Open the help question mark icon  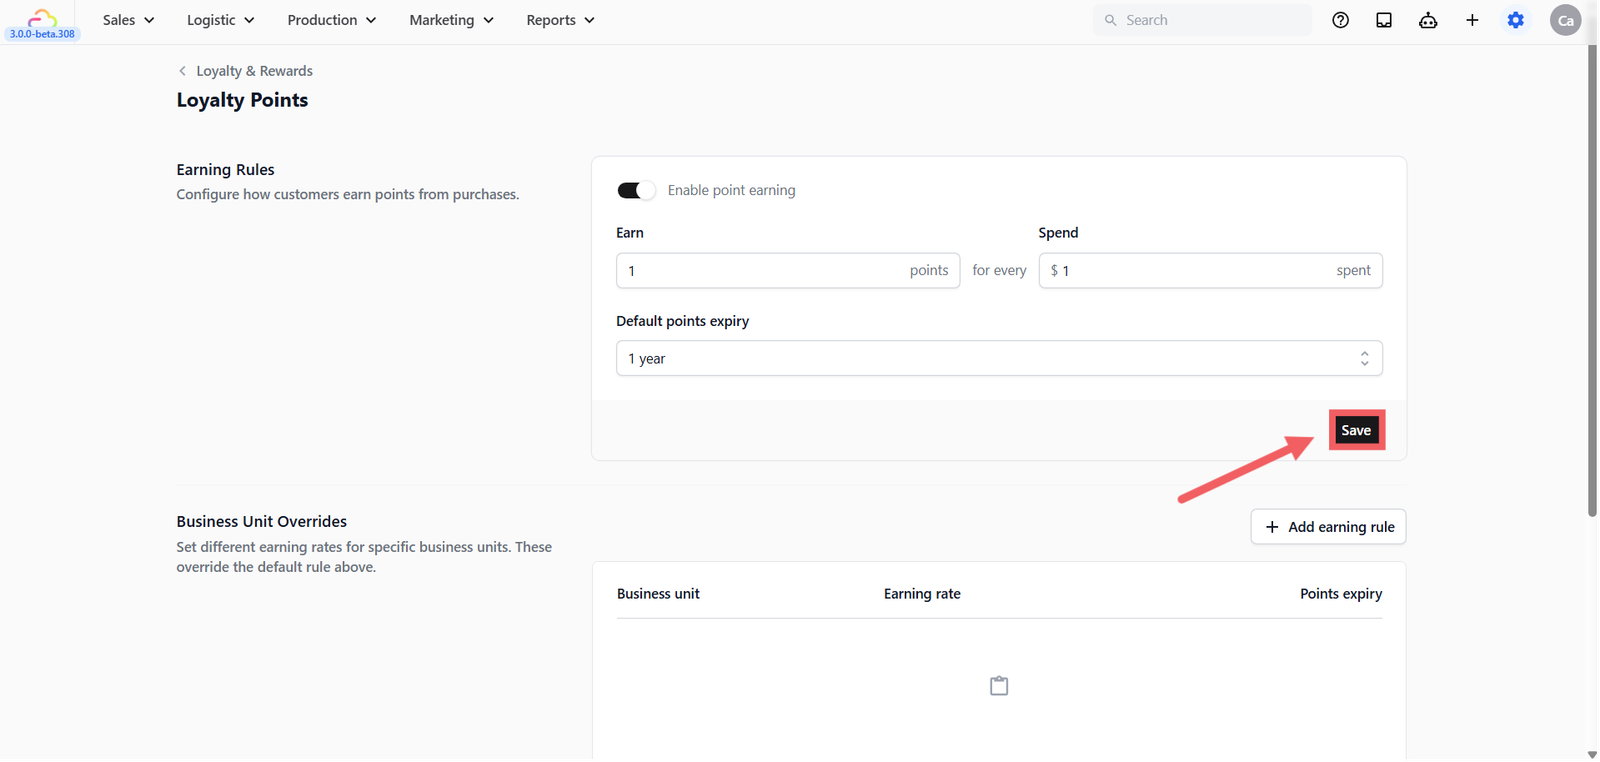(1340, 20)
